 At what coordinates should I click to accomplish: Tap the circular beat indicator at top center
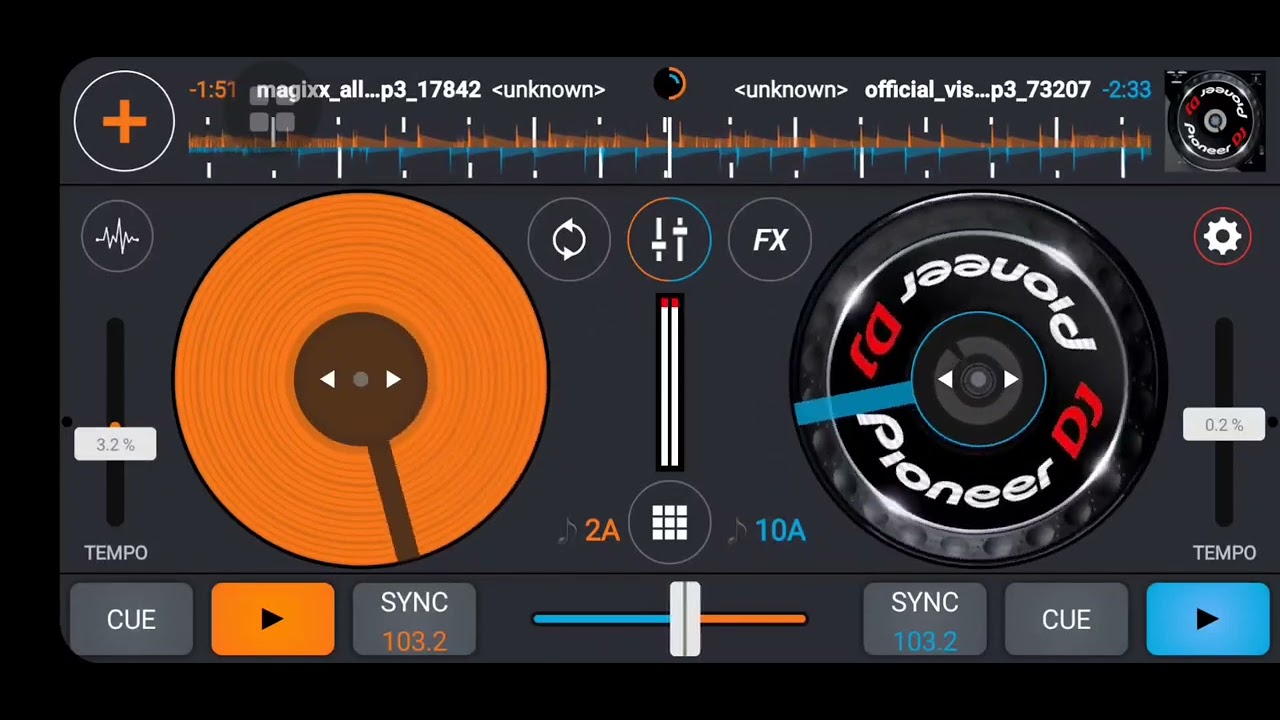(669, 84)
